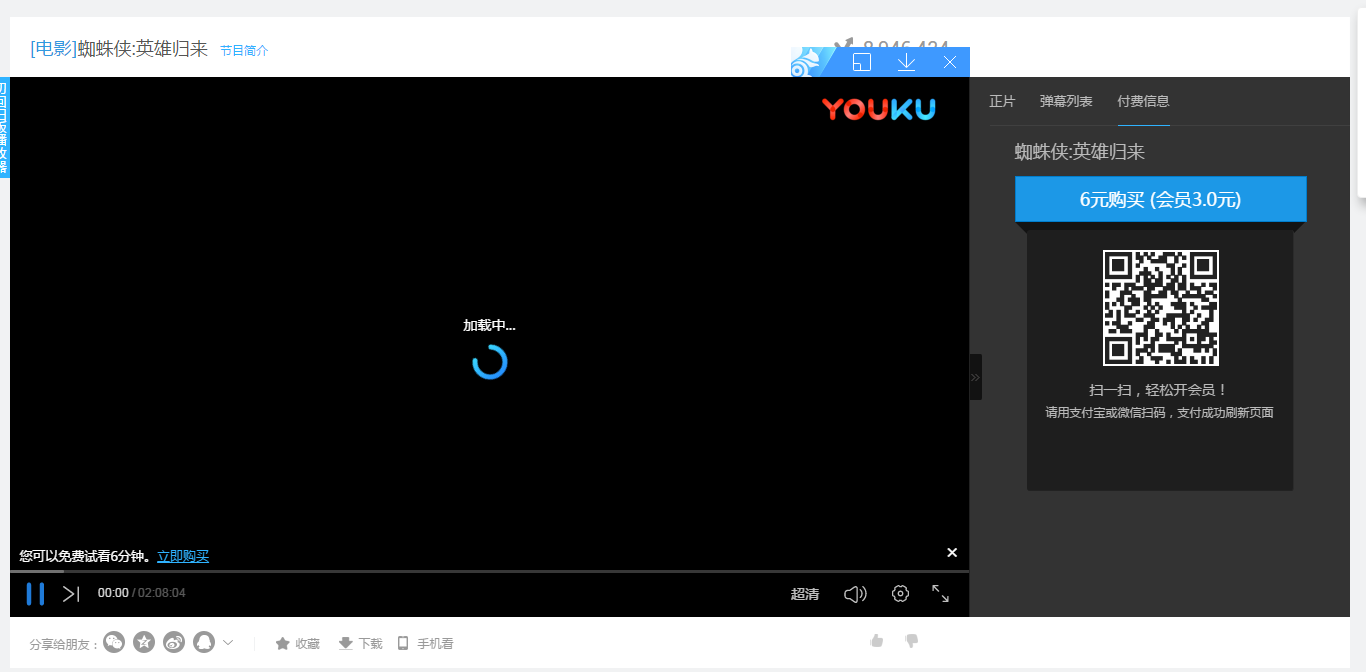Share to WeChat
This screenshot has height=672, width=1366.
pyautogui.click(x=114, y=642)
